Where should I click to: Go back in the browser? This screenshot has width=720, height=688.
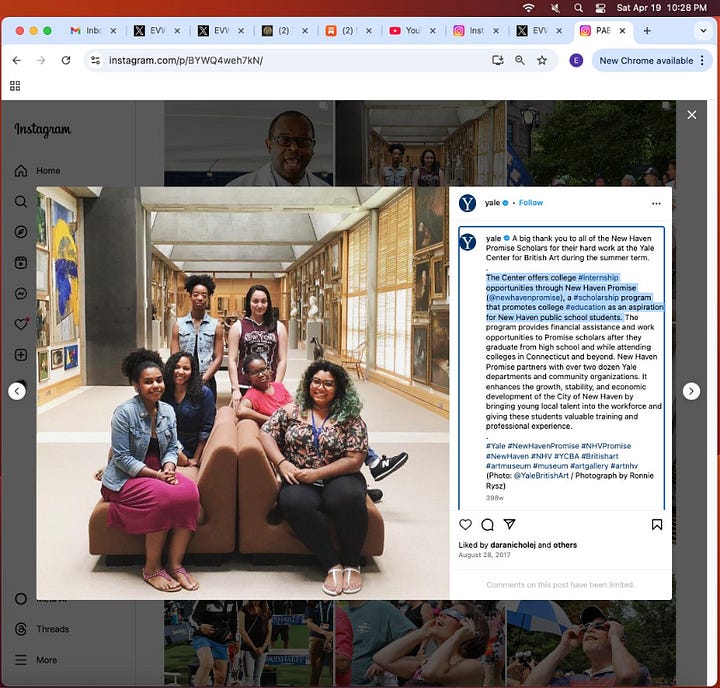click(x=17, y=60)
